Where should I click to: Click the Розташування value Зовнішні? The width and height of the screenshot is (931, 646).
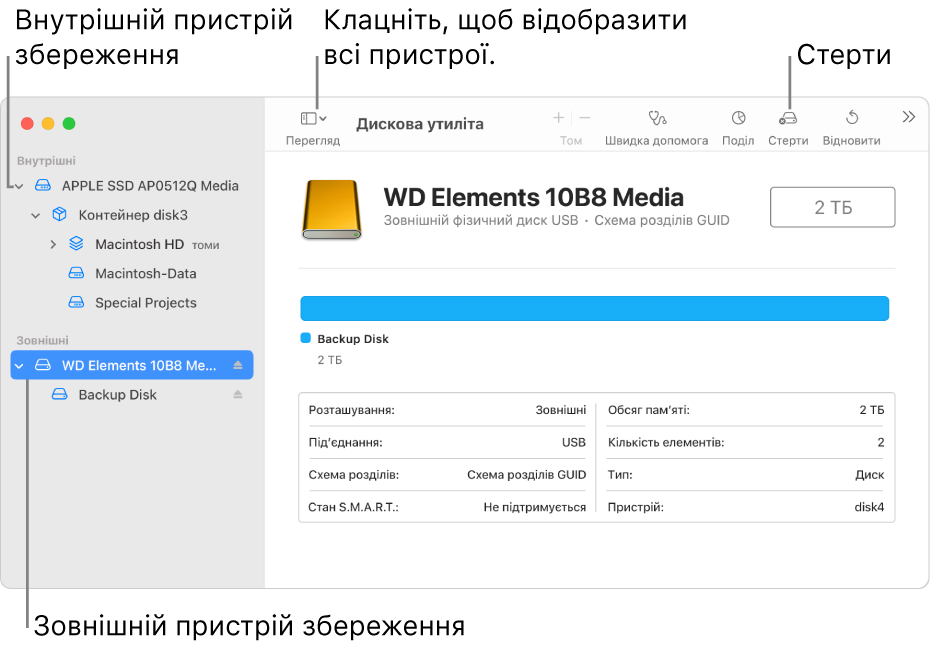[560, 410]
